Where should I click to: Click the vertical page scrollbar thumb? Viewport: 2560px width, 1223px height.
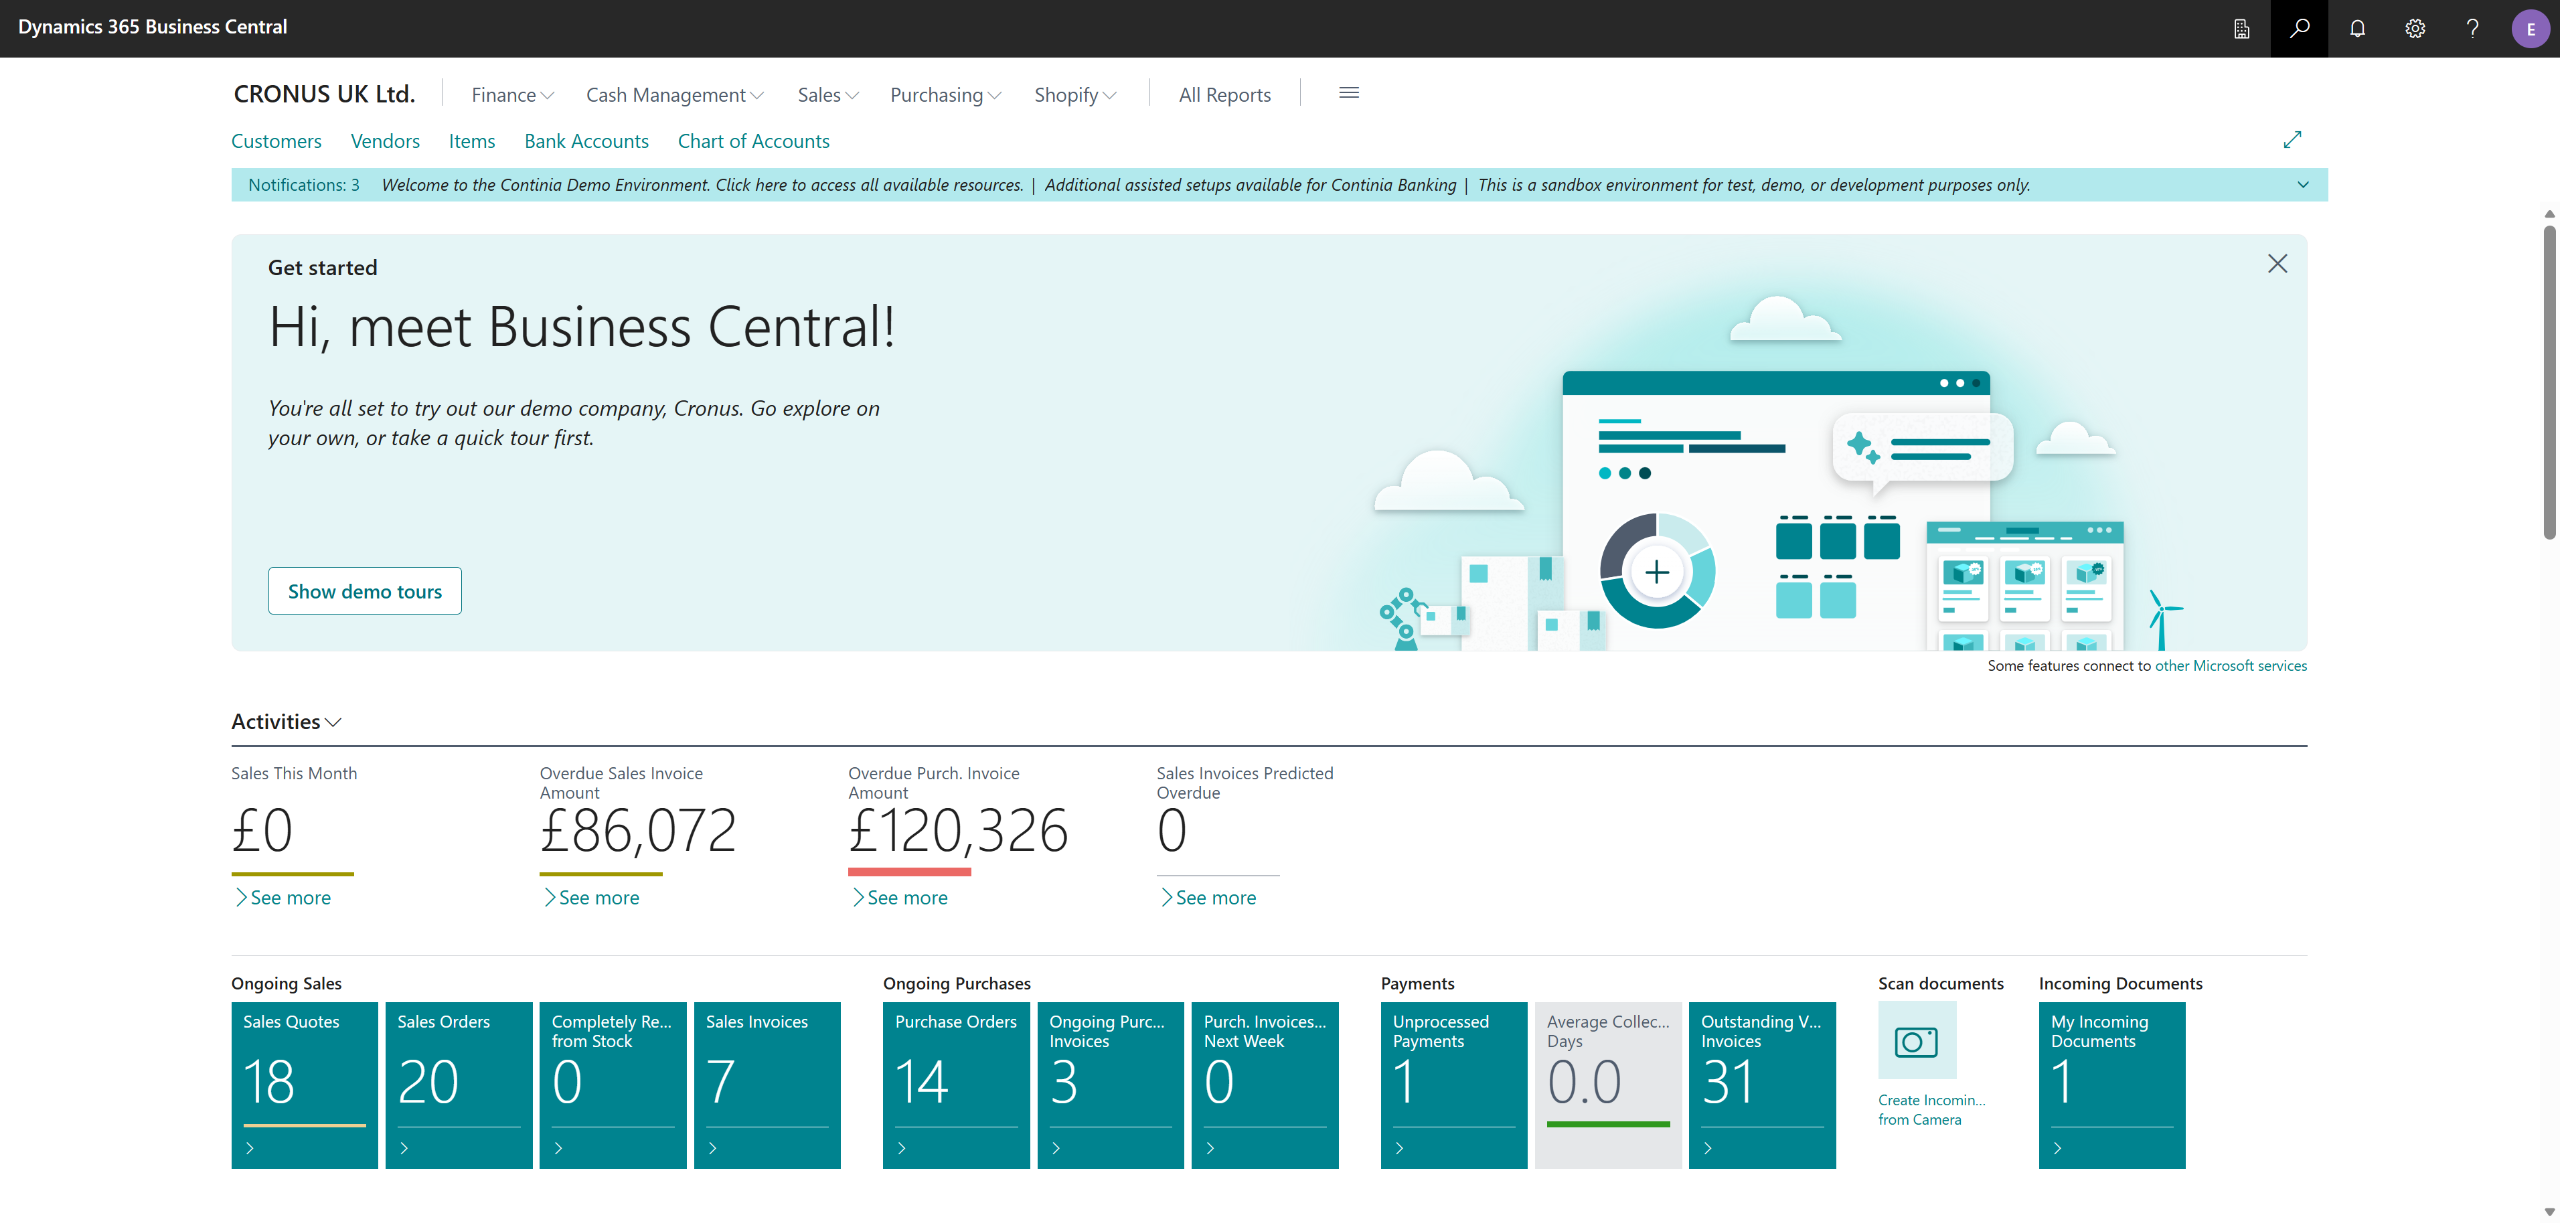pyautogui.click(x=2549, y=380)
